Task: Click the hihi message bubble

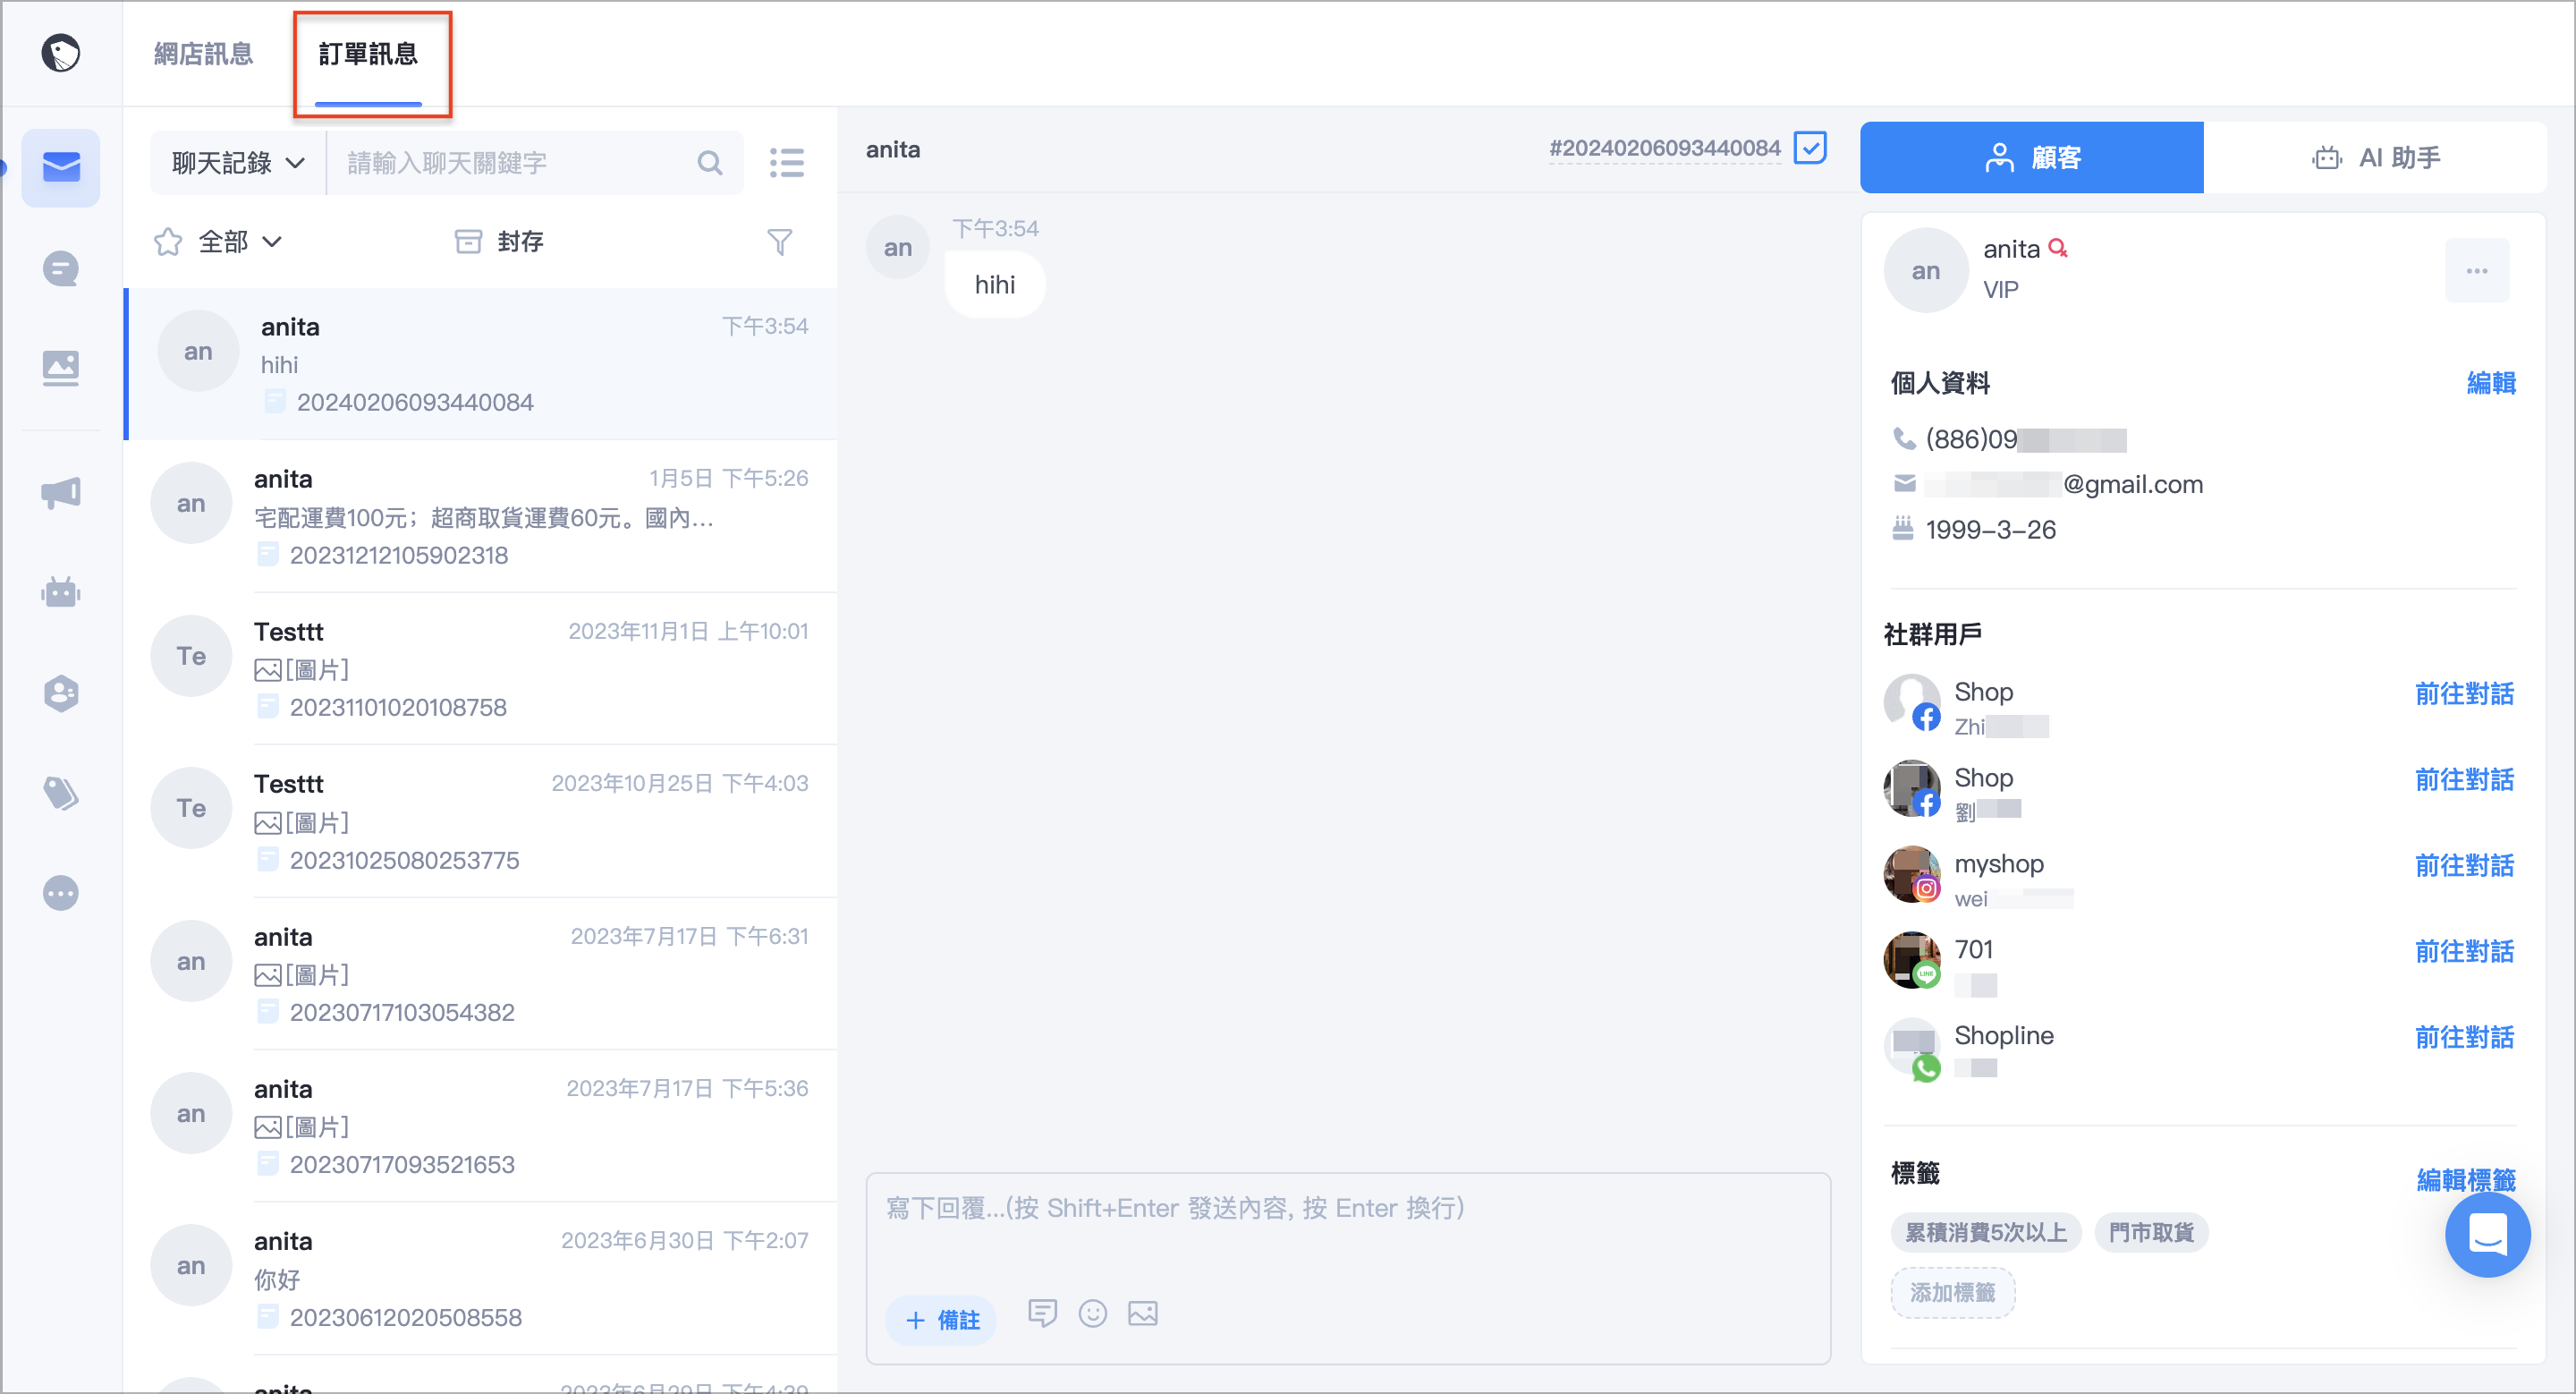Action: tap(995, 285)
